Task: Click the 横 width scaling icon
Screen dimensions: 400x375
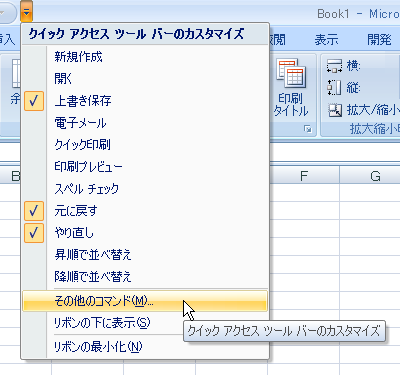Action: tap(334, 66)
